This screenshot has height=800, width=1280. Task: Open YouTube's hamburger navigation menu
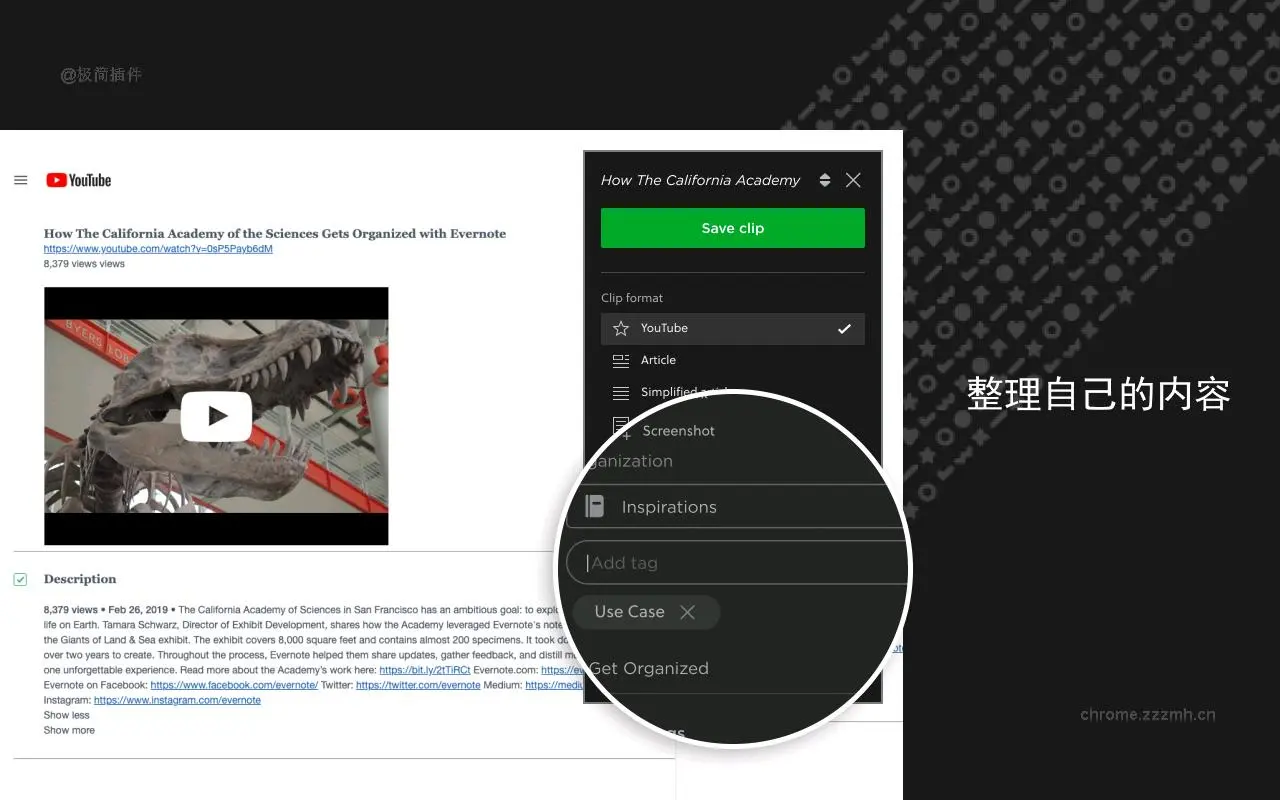tap(20, 180)
